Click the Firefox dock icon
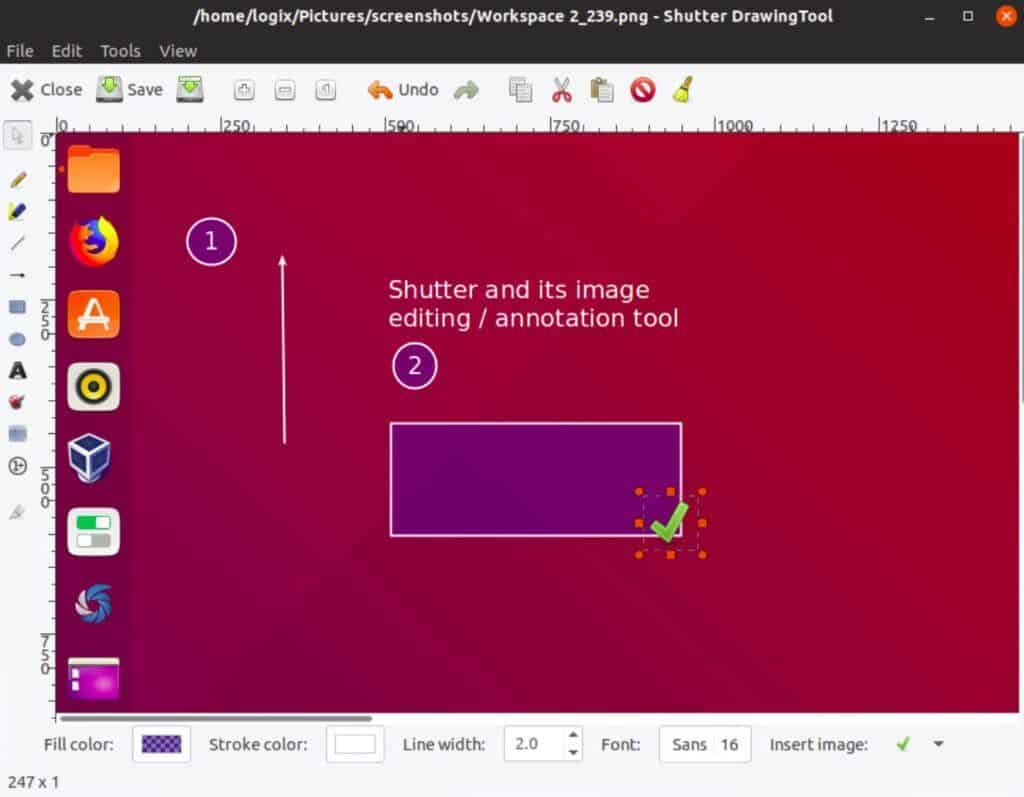 (93, 242)
